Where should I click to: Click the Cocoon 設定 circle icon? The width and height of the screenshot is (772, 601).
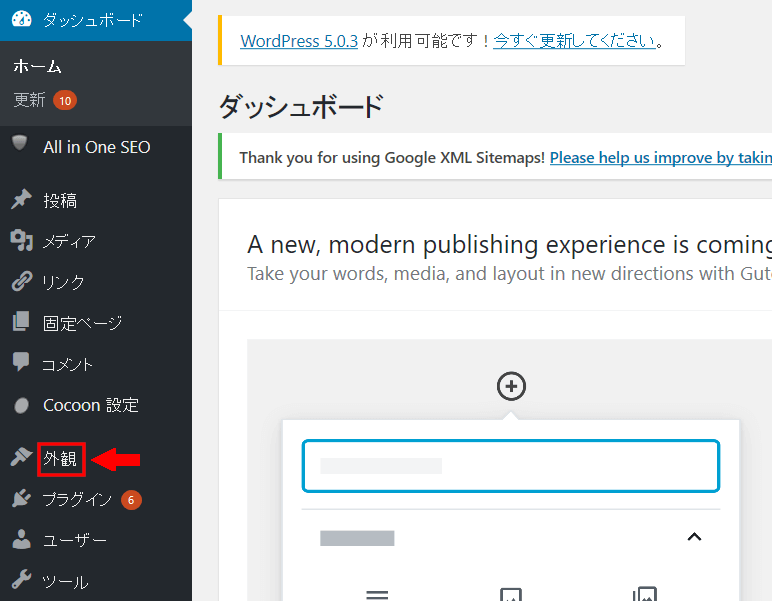tap(21, 405)
